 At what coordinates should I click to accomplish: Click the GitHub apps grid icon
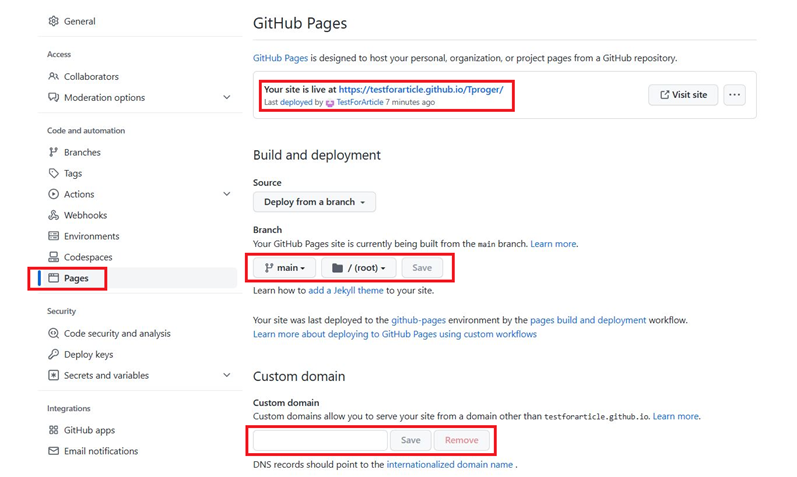pyautogui.click(x=53, y=430)
